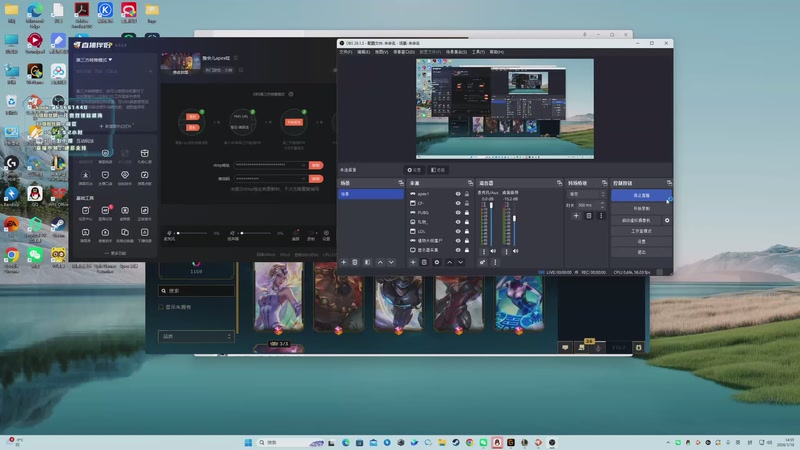Pop out the 混音器 dock panel
Screen dimensions: 800x450
(559, 183)
